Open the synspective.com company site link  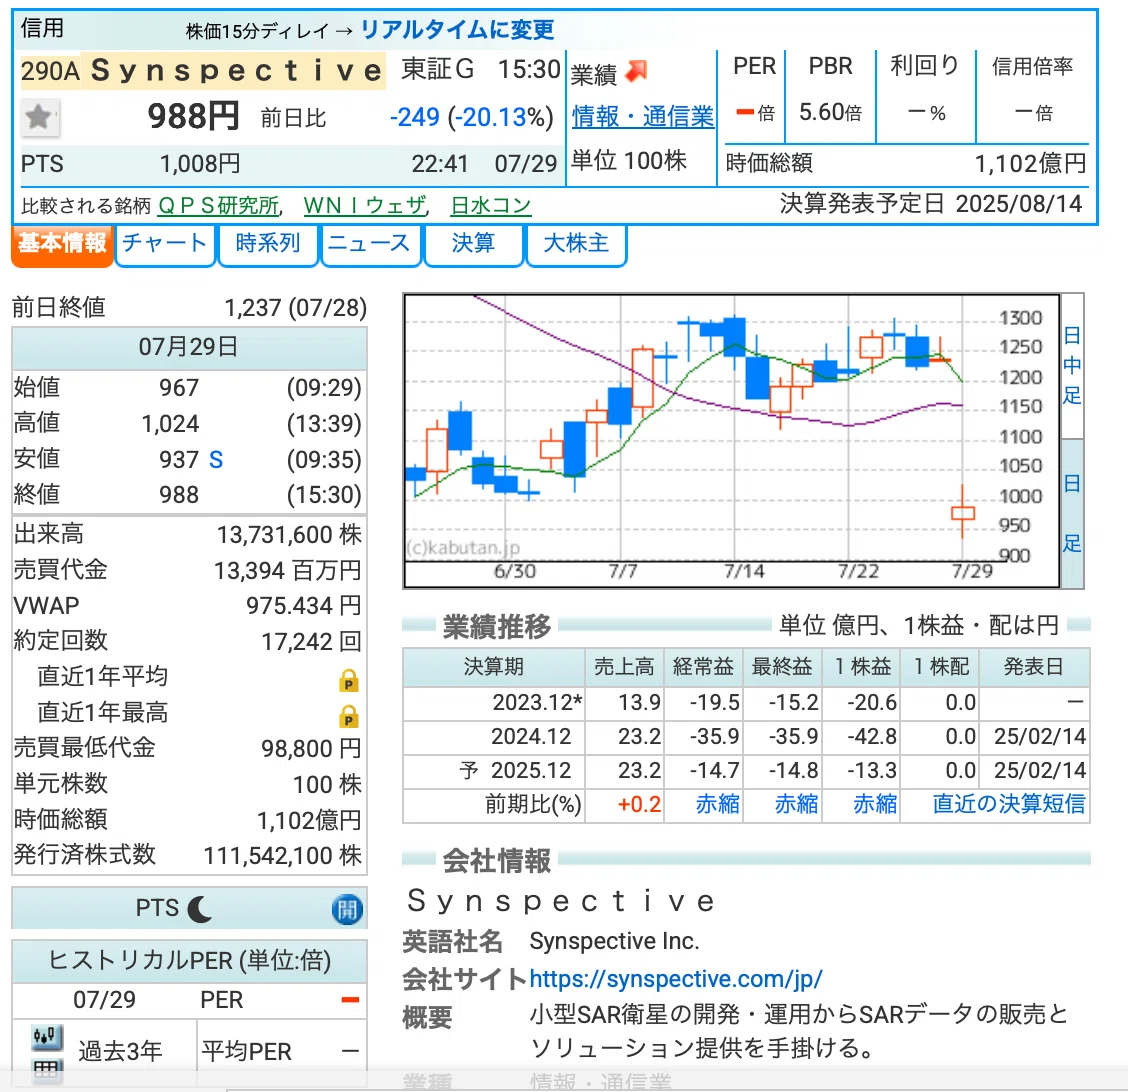click(676, 978)
